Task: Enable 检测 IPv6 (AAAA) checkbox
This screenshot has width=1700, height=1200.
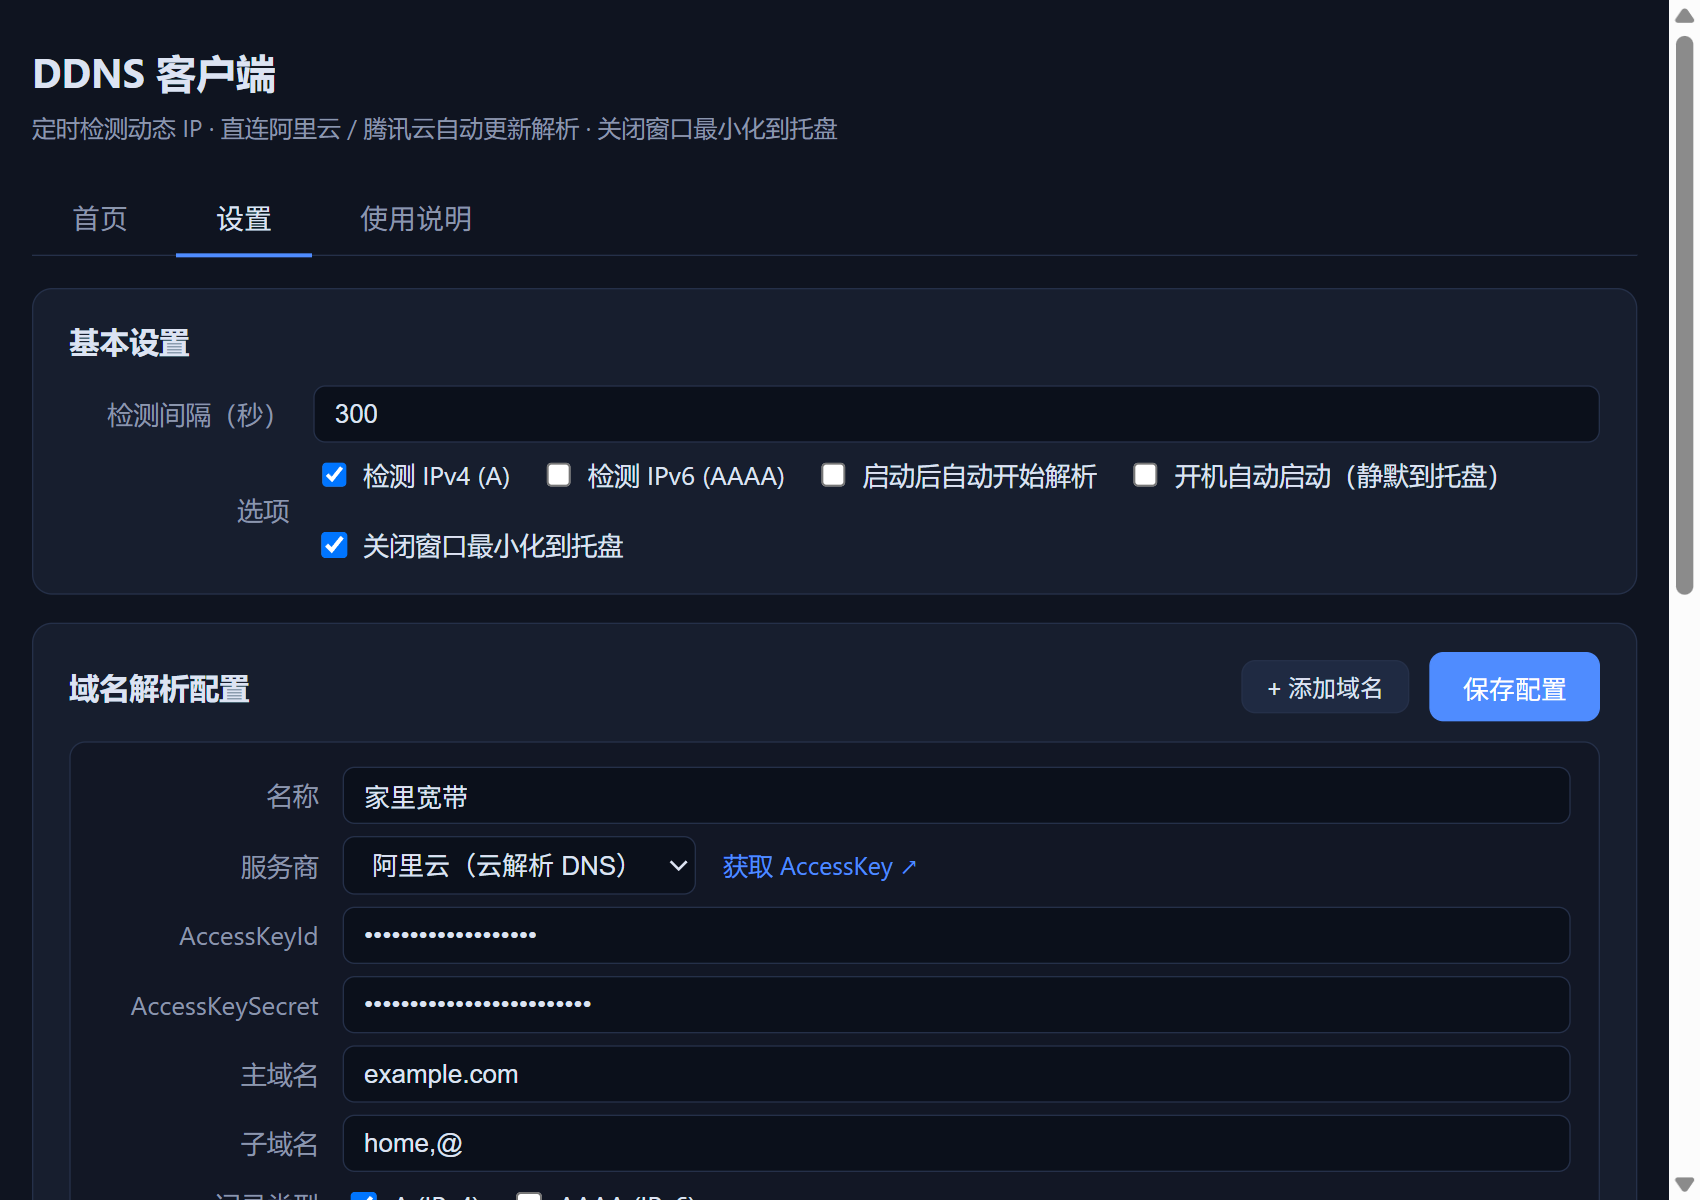Action: pyautogui.click(x=559, y=475)
